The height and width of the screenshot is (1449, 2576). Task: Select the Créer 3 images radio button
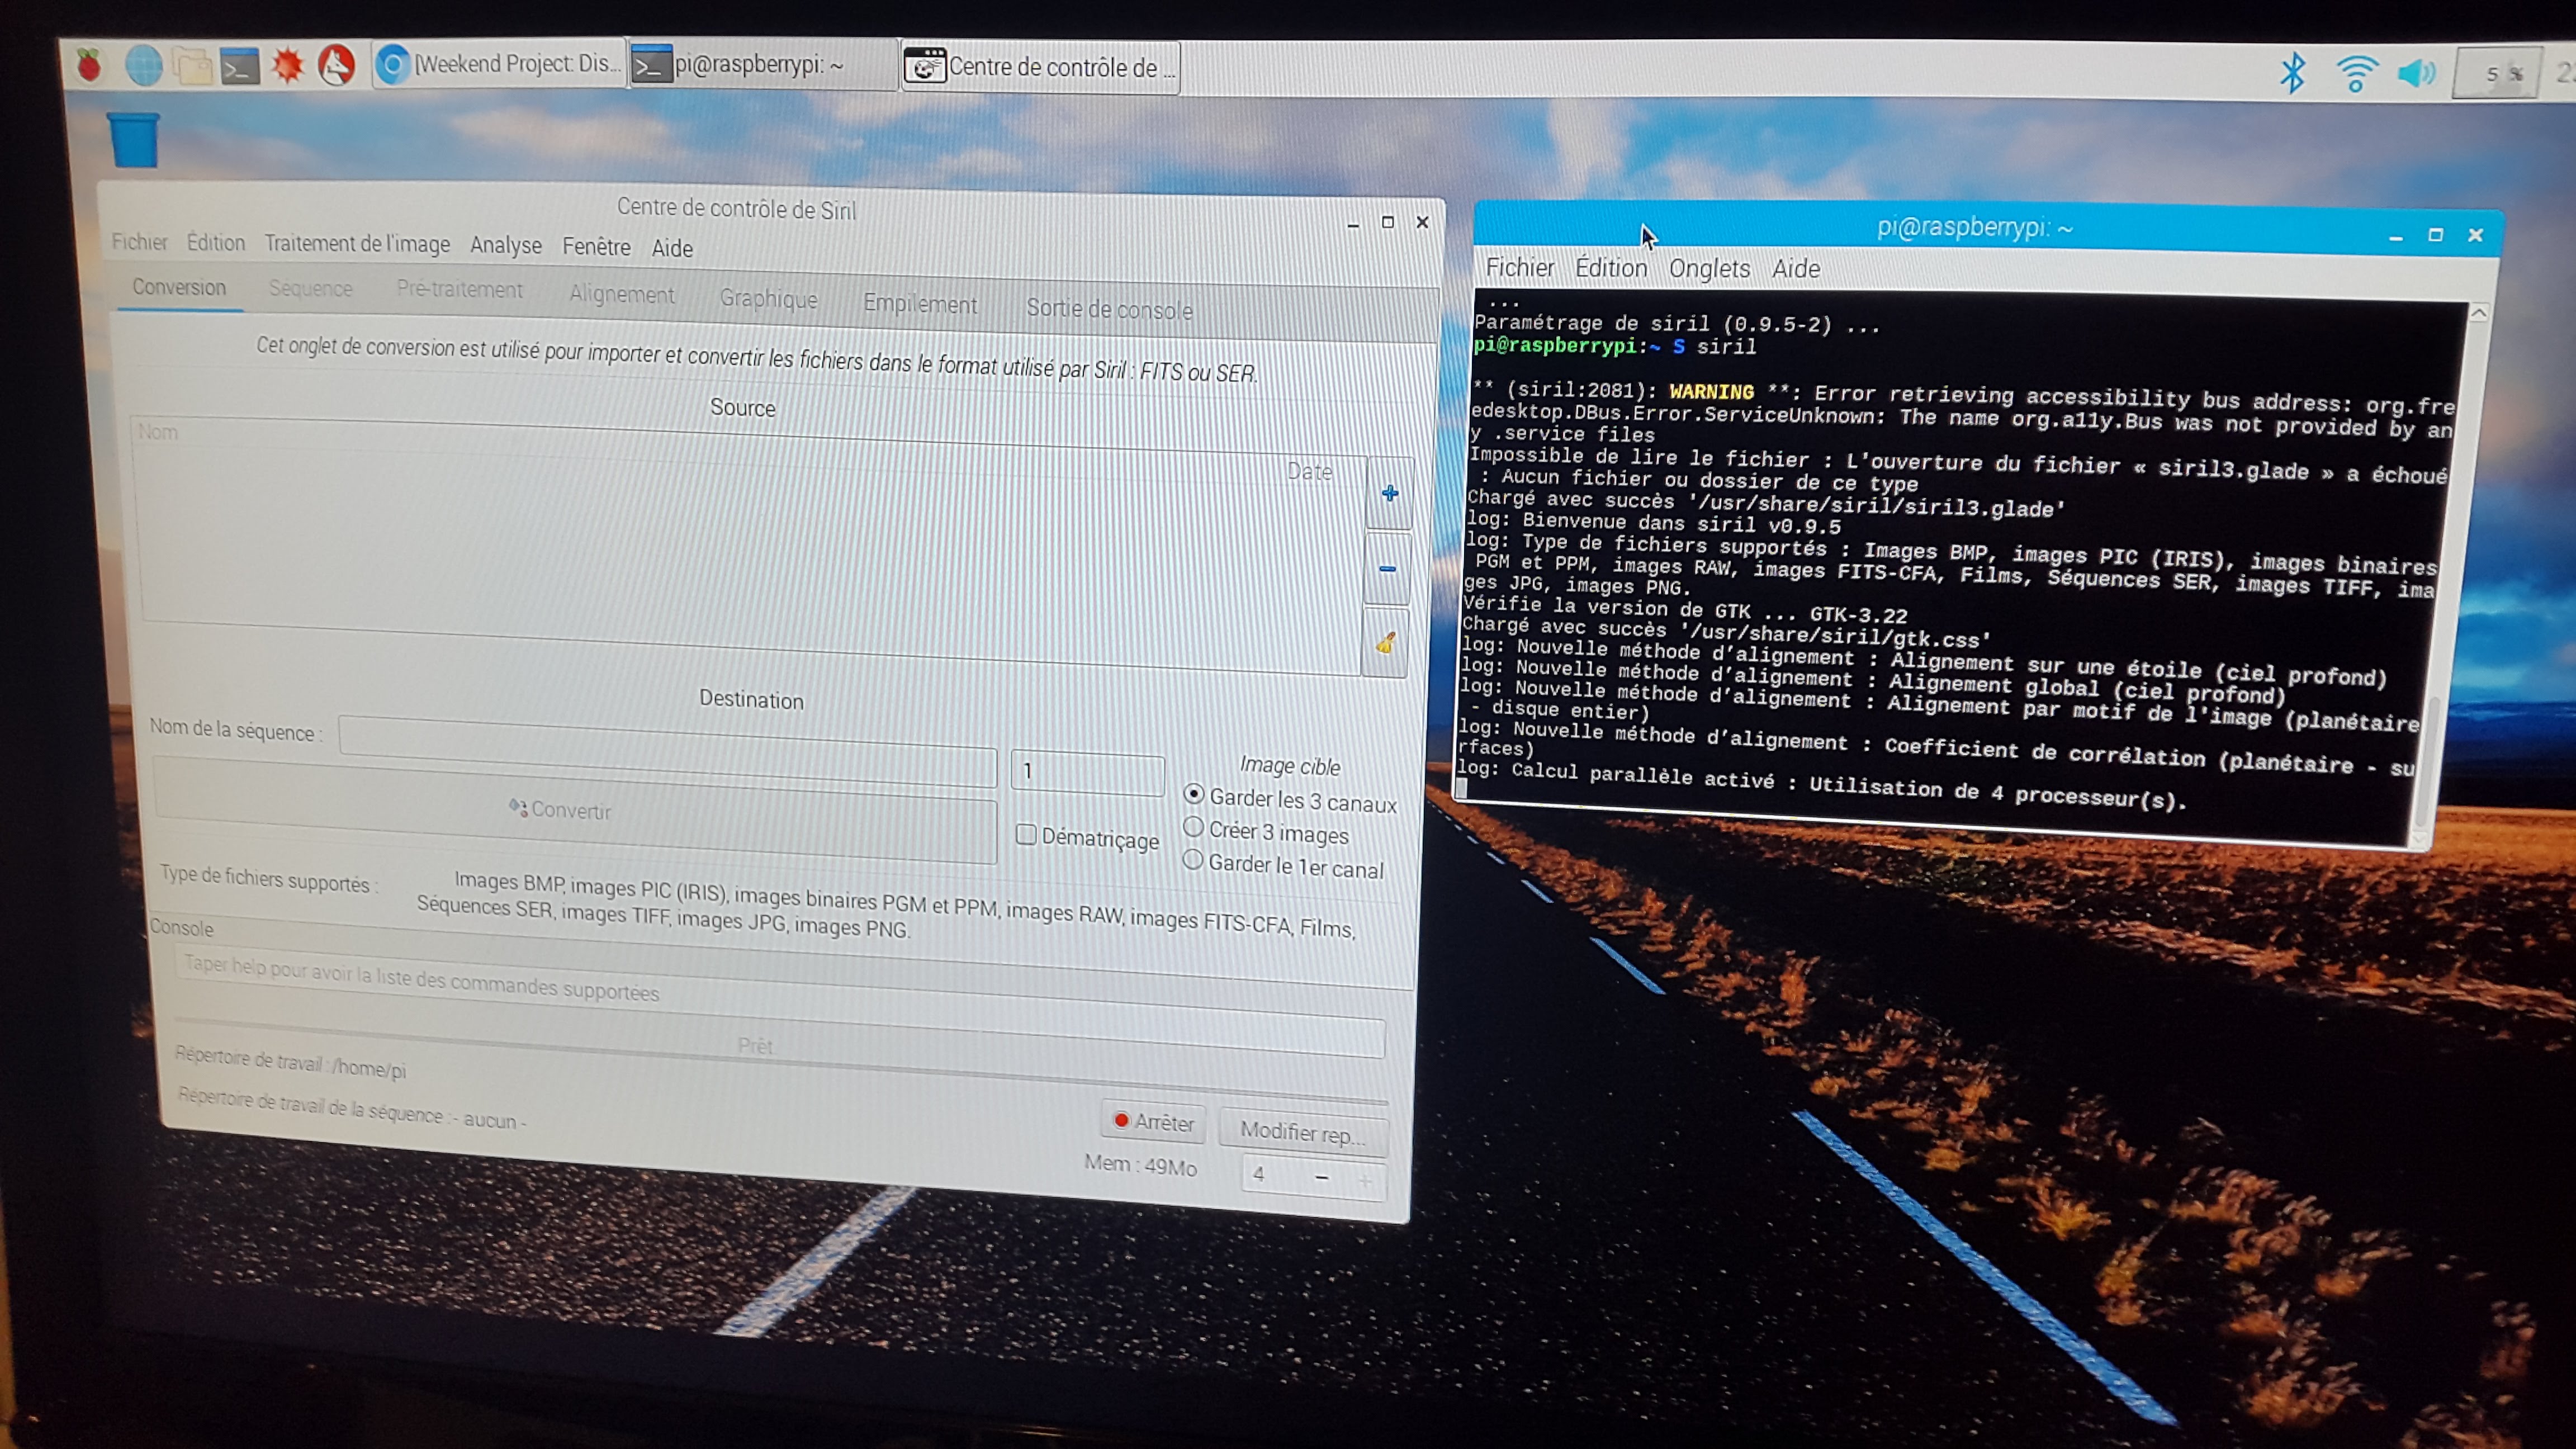coord(1193,828)
